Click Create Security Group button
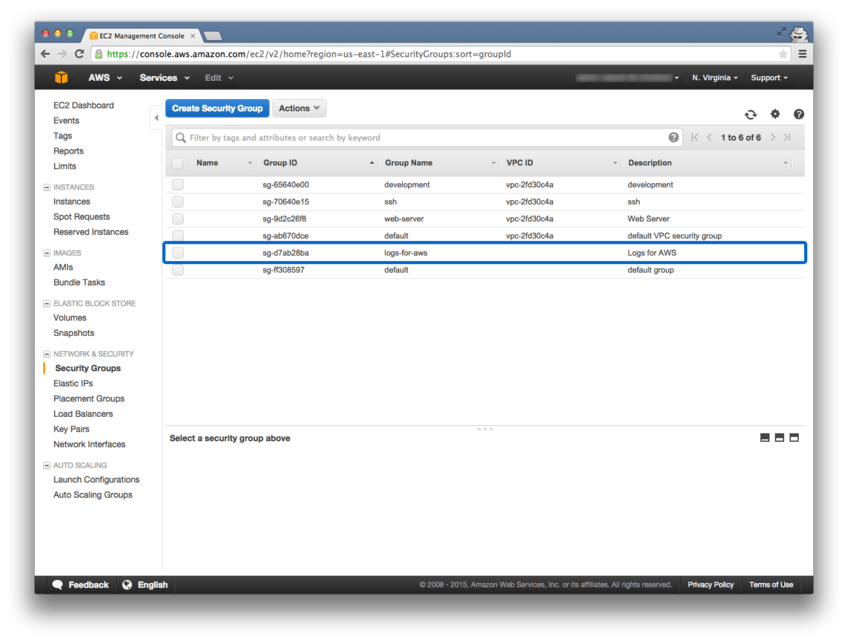848x642 pixels. click(217, 108)
